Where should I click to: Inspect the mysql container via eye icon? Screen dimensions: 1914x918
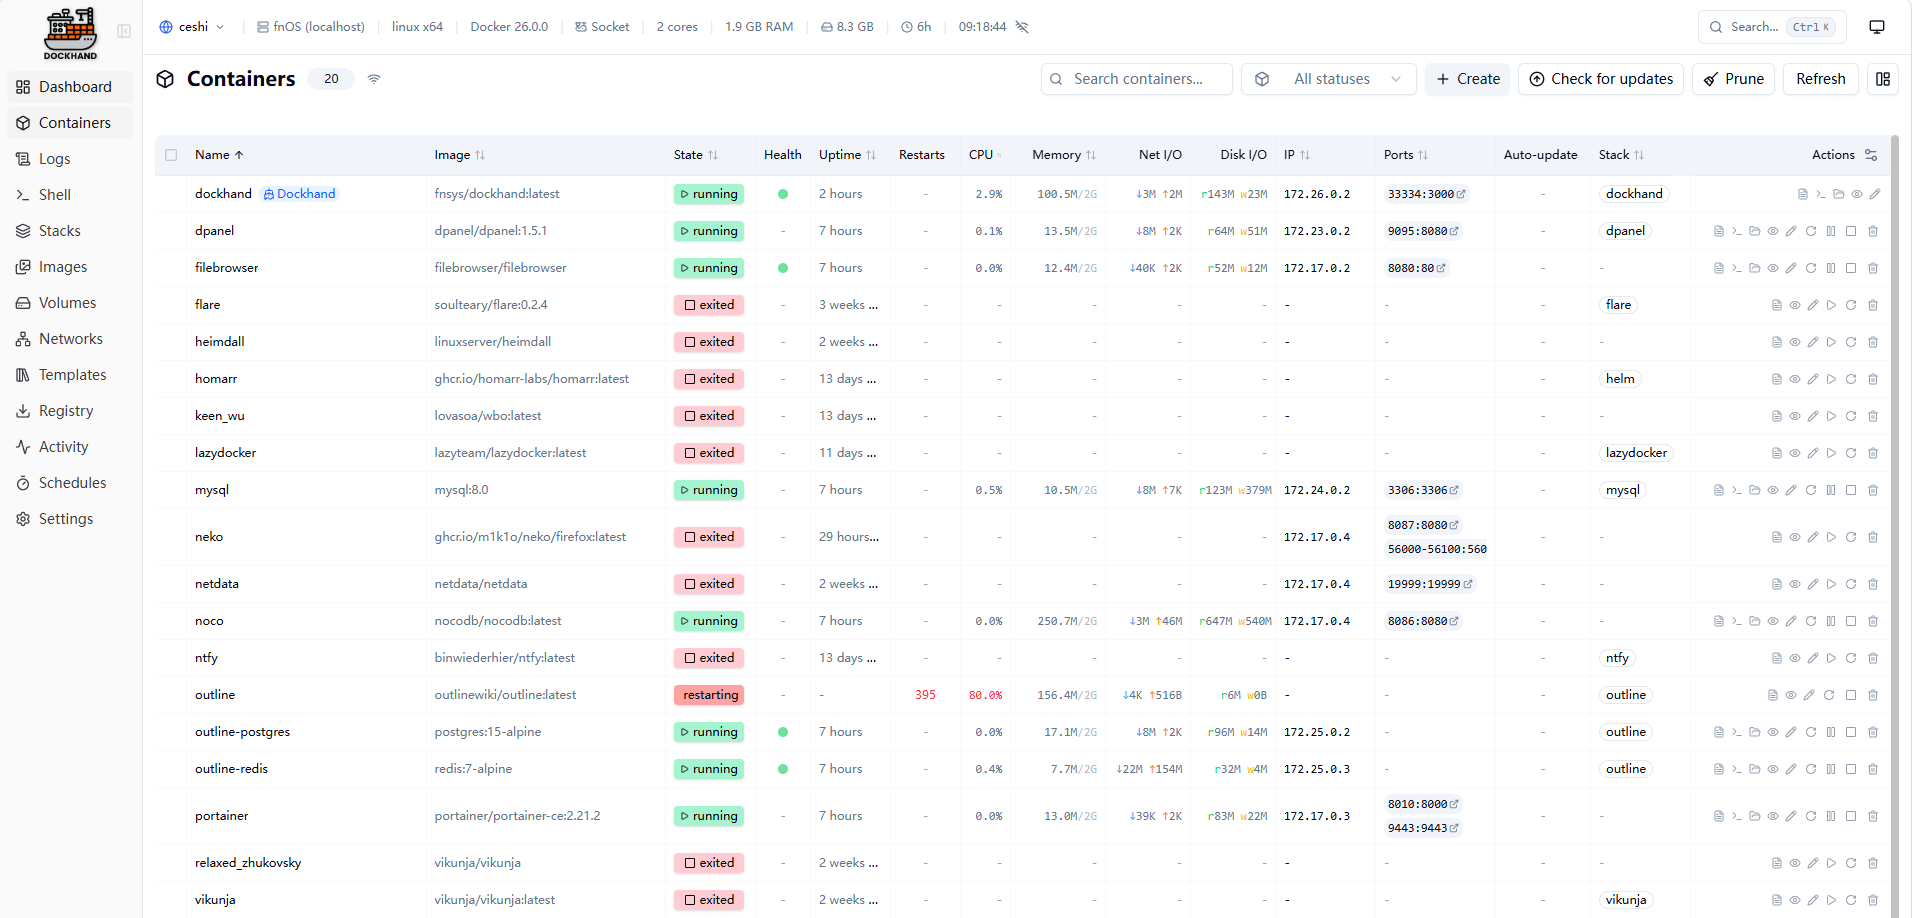[x=1773, y=490]
